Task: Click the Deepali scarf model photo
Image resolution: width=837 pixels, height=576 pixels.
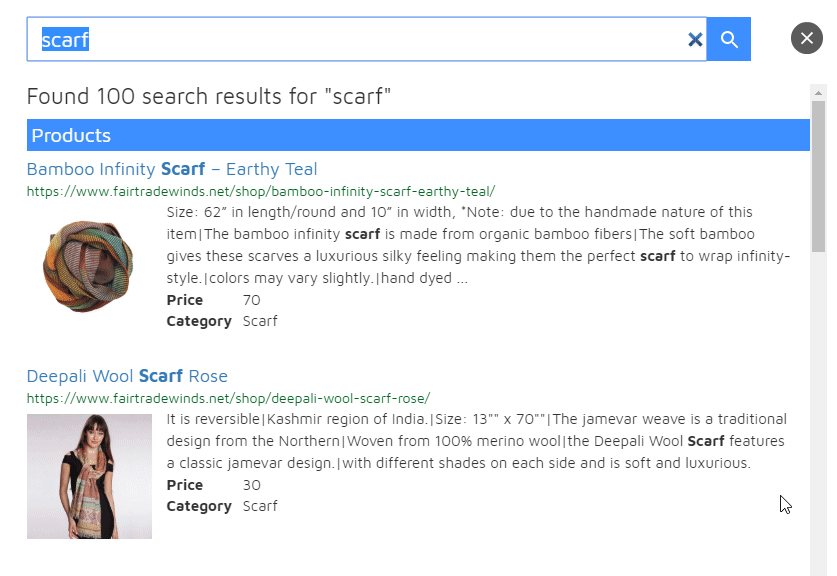Action: (89, 477)
